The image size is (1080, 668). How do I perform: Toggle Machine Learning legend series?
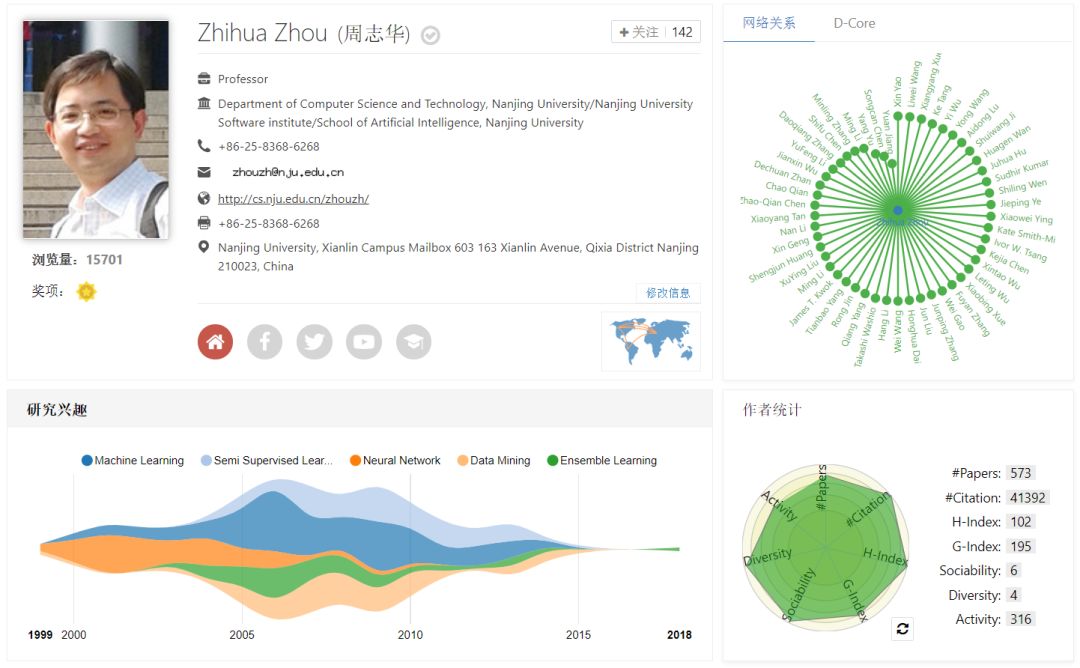click(x=133, y=461)
